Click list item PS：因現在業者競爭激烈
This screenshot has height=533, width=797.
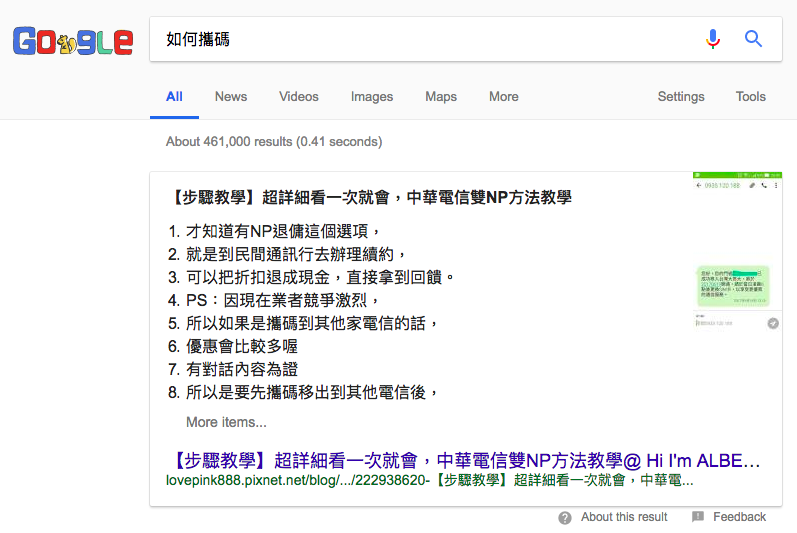pyautogui.click(x=283, y=300)
